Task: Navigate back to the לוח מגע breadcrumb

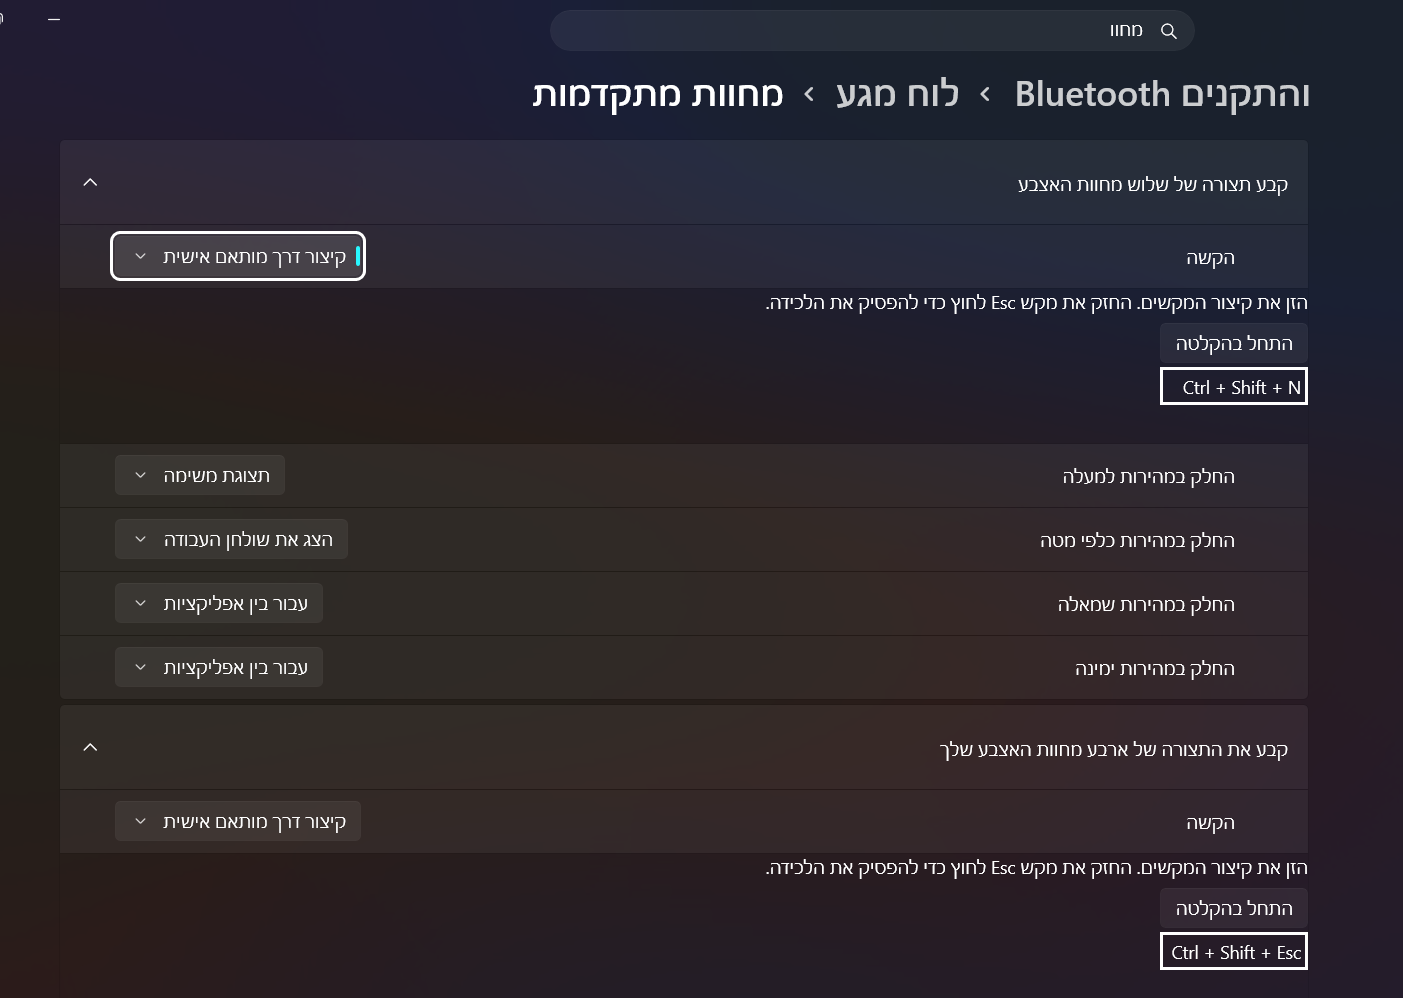Action: click(897, 94)
